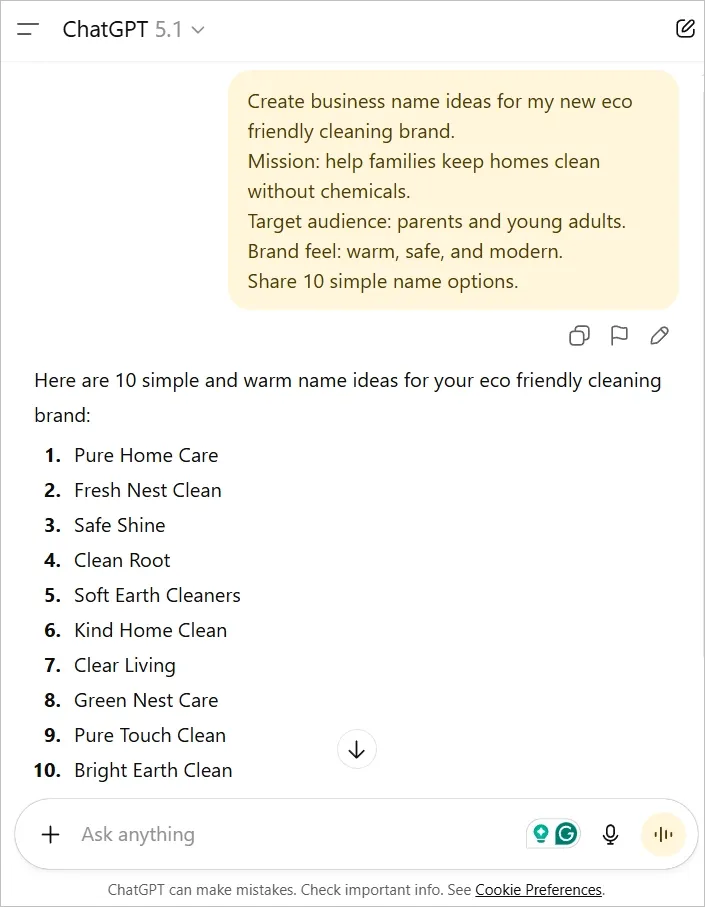The width and height of the screenshot is (705, 907).
Task: Click the yellow user prompt bubble
Action: pos(453,190)
